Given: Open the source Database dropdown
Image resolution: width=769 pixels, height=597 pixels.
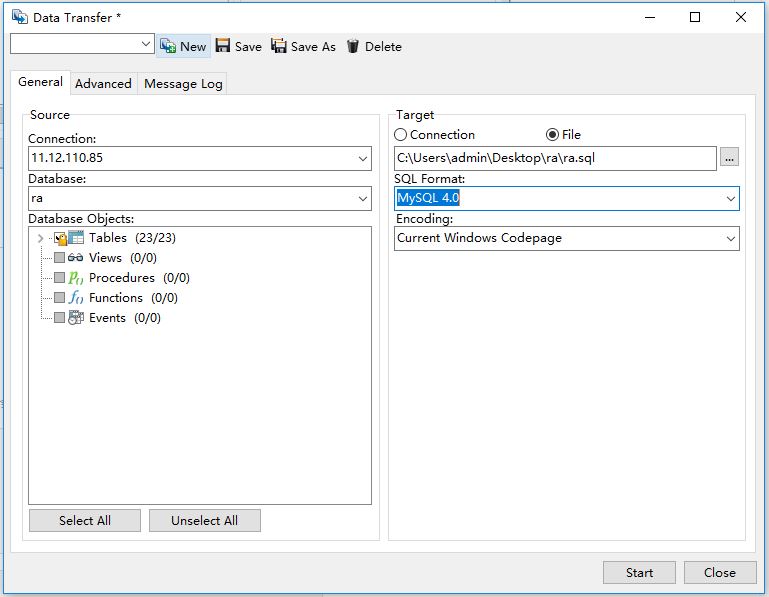Looking at the screenshot, I should [x=362, y=199].
